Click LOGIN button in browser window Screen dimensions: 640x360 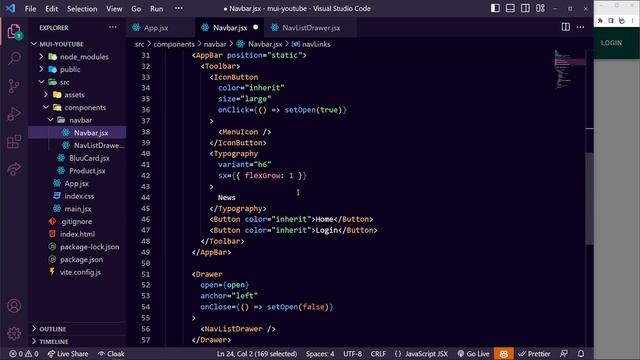(x=611, y=43)
